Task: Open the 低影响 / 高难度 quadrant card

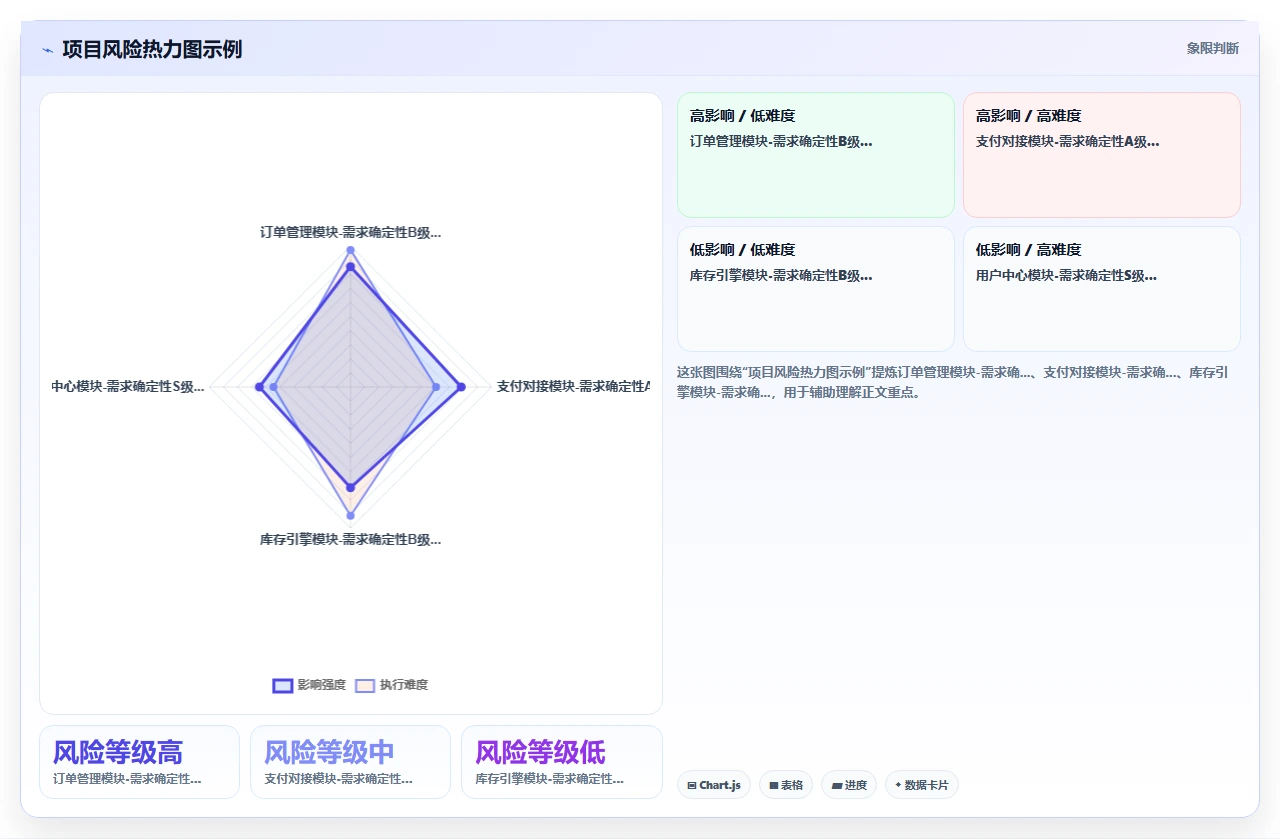Action: coord(1102,289)
